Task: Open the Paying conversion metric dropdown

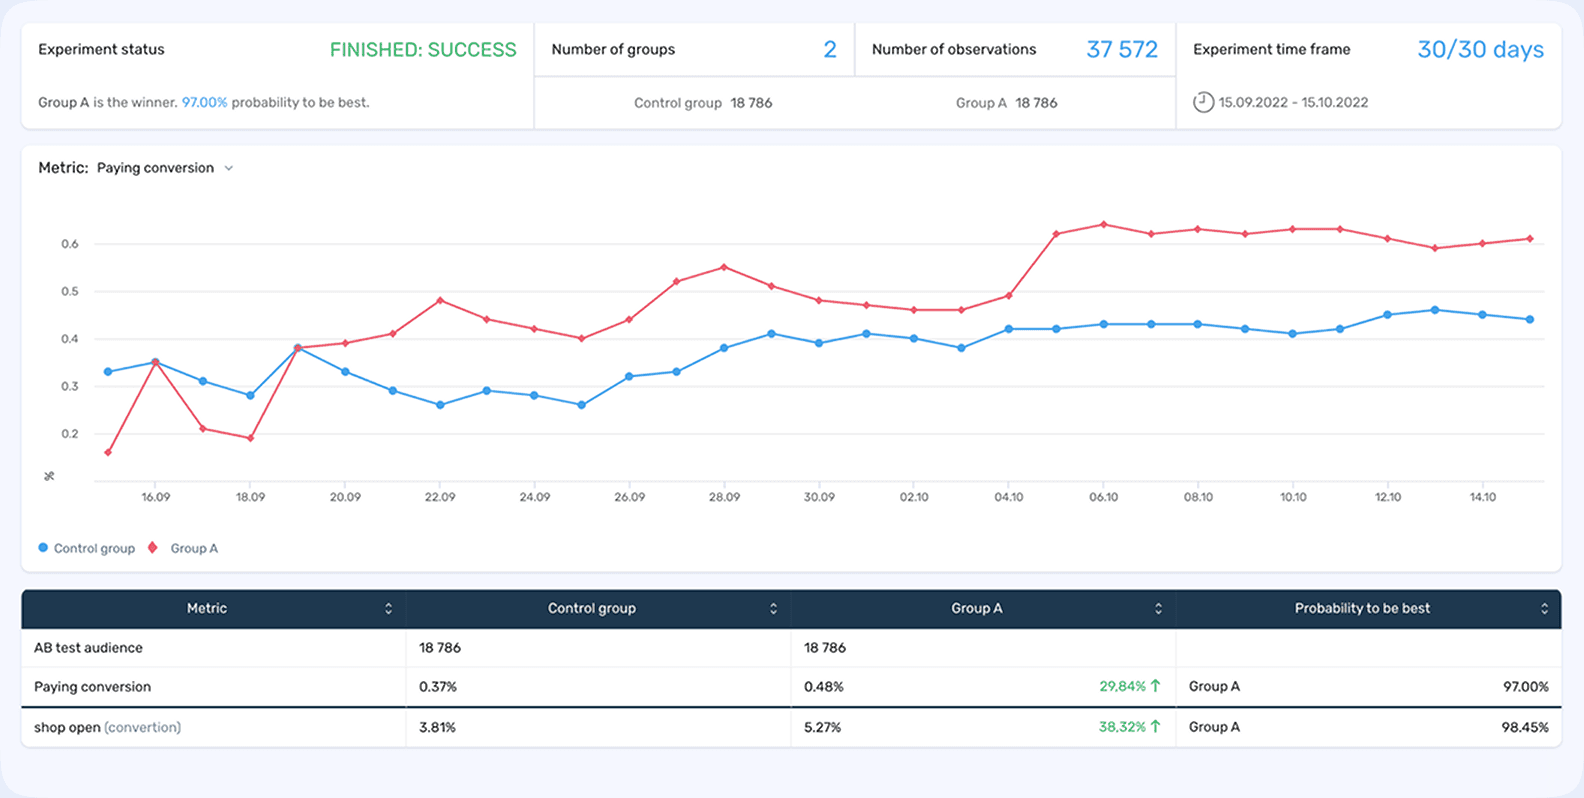Action: pyautogui.click(x=156, y=168)
